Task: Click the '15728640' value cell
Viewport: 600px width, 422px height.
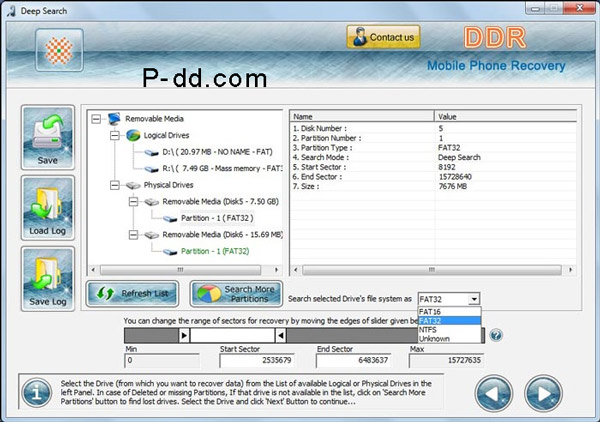Action: [455, 177]
